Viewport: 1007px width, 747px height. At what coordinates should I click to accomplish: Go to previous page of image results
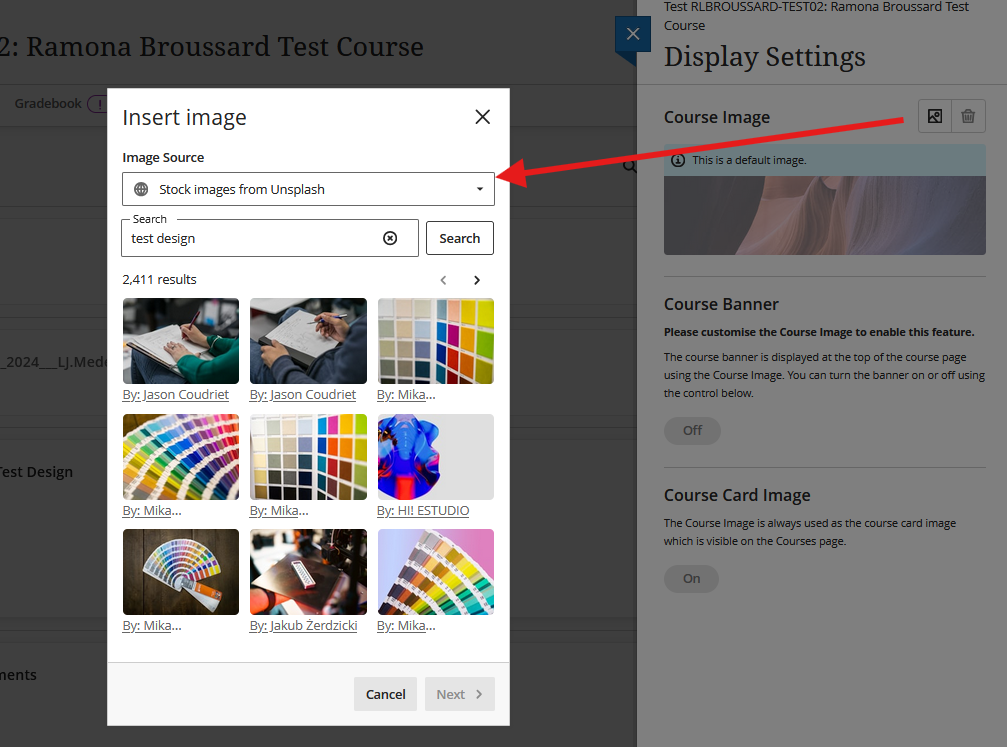443,280
